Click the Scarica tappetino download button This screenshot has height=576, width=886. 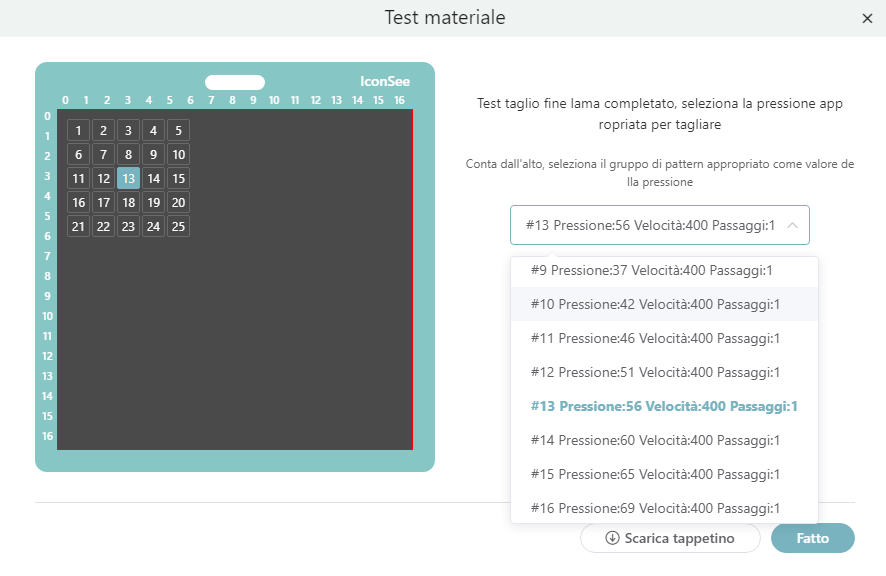tap(669, 538)
